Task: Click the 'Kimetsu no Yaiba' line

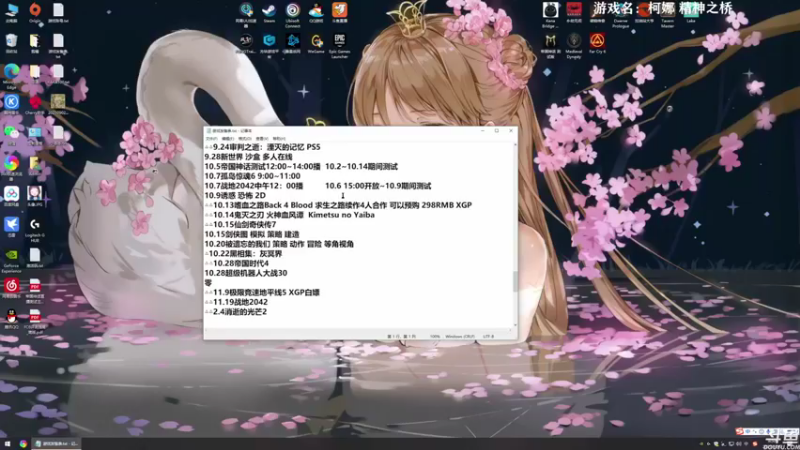Action: click(x=290, y=215)
